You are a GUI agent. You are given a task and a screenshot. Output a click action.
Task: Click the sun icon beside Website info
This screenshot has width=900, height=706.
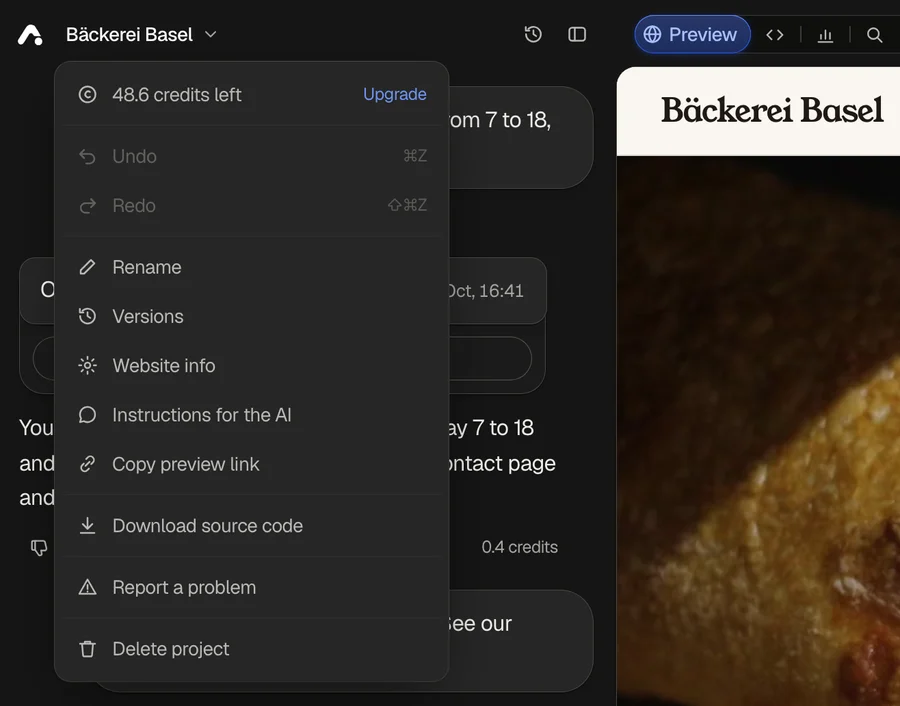(x=87, y=366)
